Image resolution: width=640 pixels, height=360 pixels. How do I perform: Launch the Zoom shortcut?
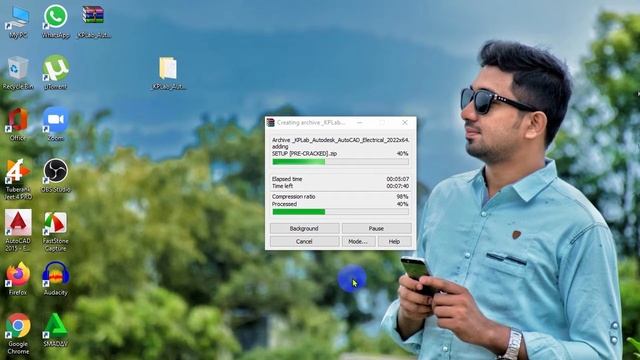[x=56, y=124]
